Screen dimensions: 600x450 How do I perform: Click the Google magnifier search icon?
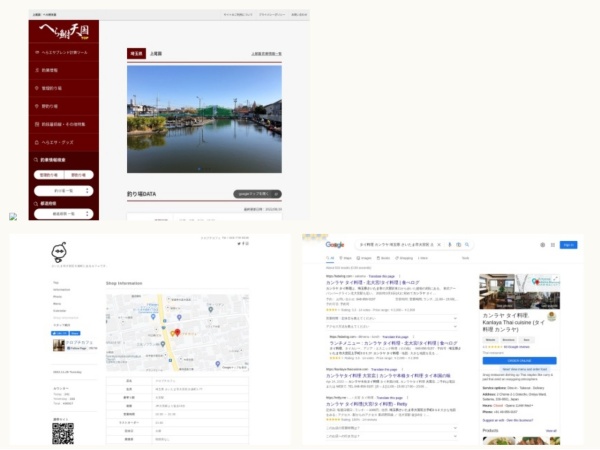pos(467,245)
